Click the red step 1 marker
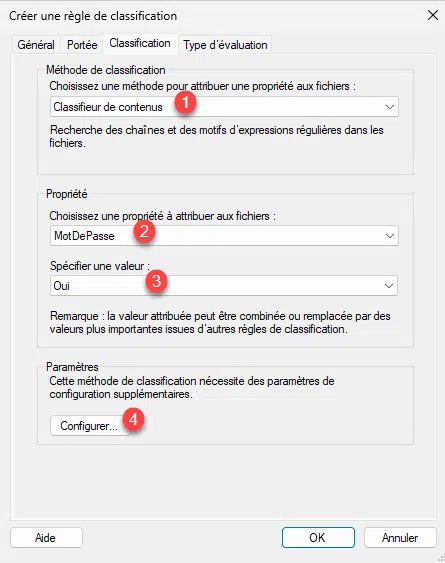The width and height of the screenshot is (445, 563). click(185, 103)
